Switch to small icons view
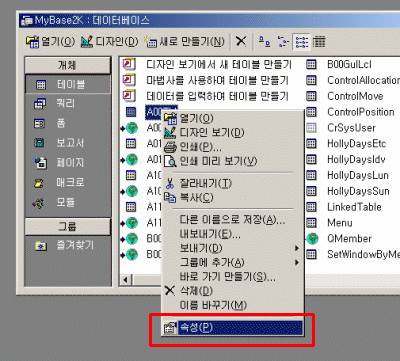This screenshot has height=361, width=400. [283, 42]
